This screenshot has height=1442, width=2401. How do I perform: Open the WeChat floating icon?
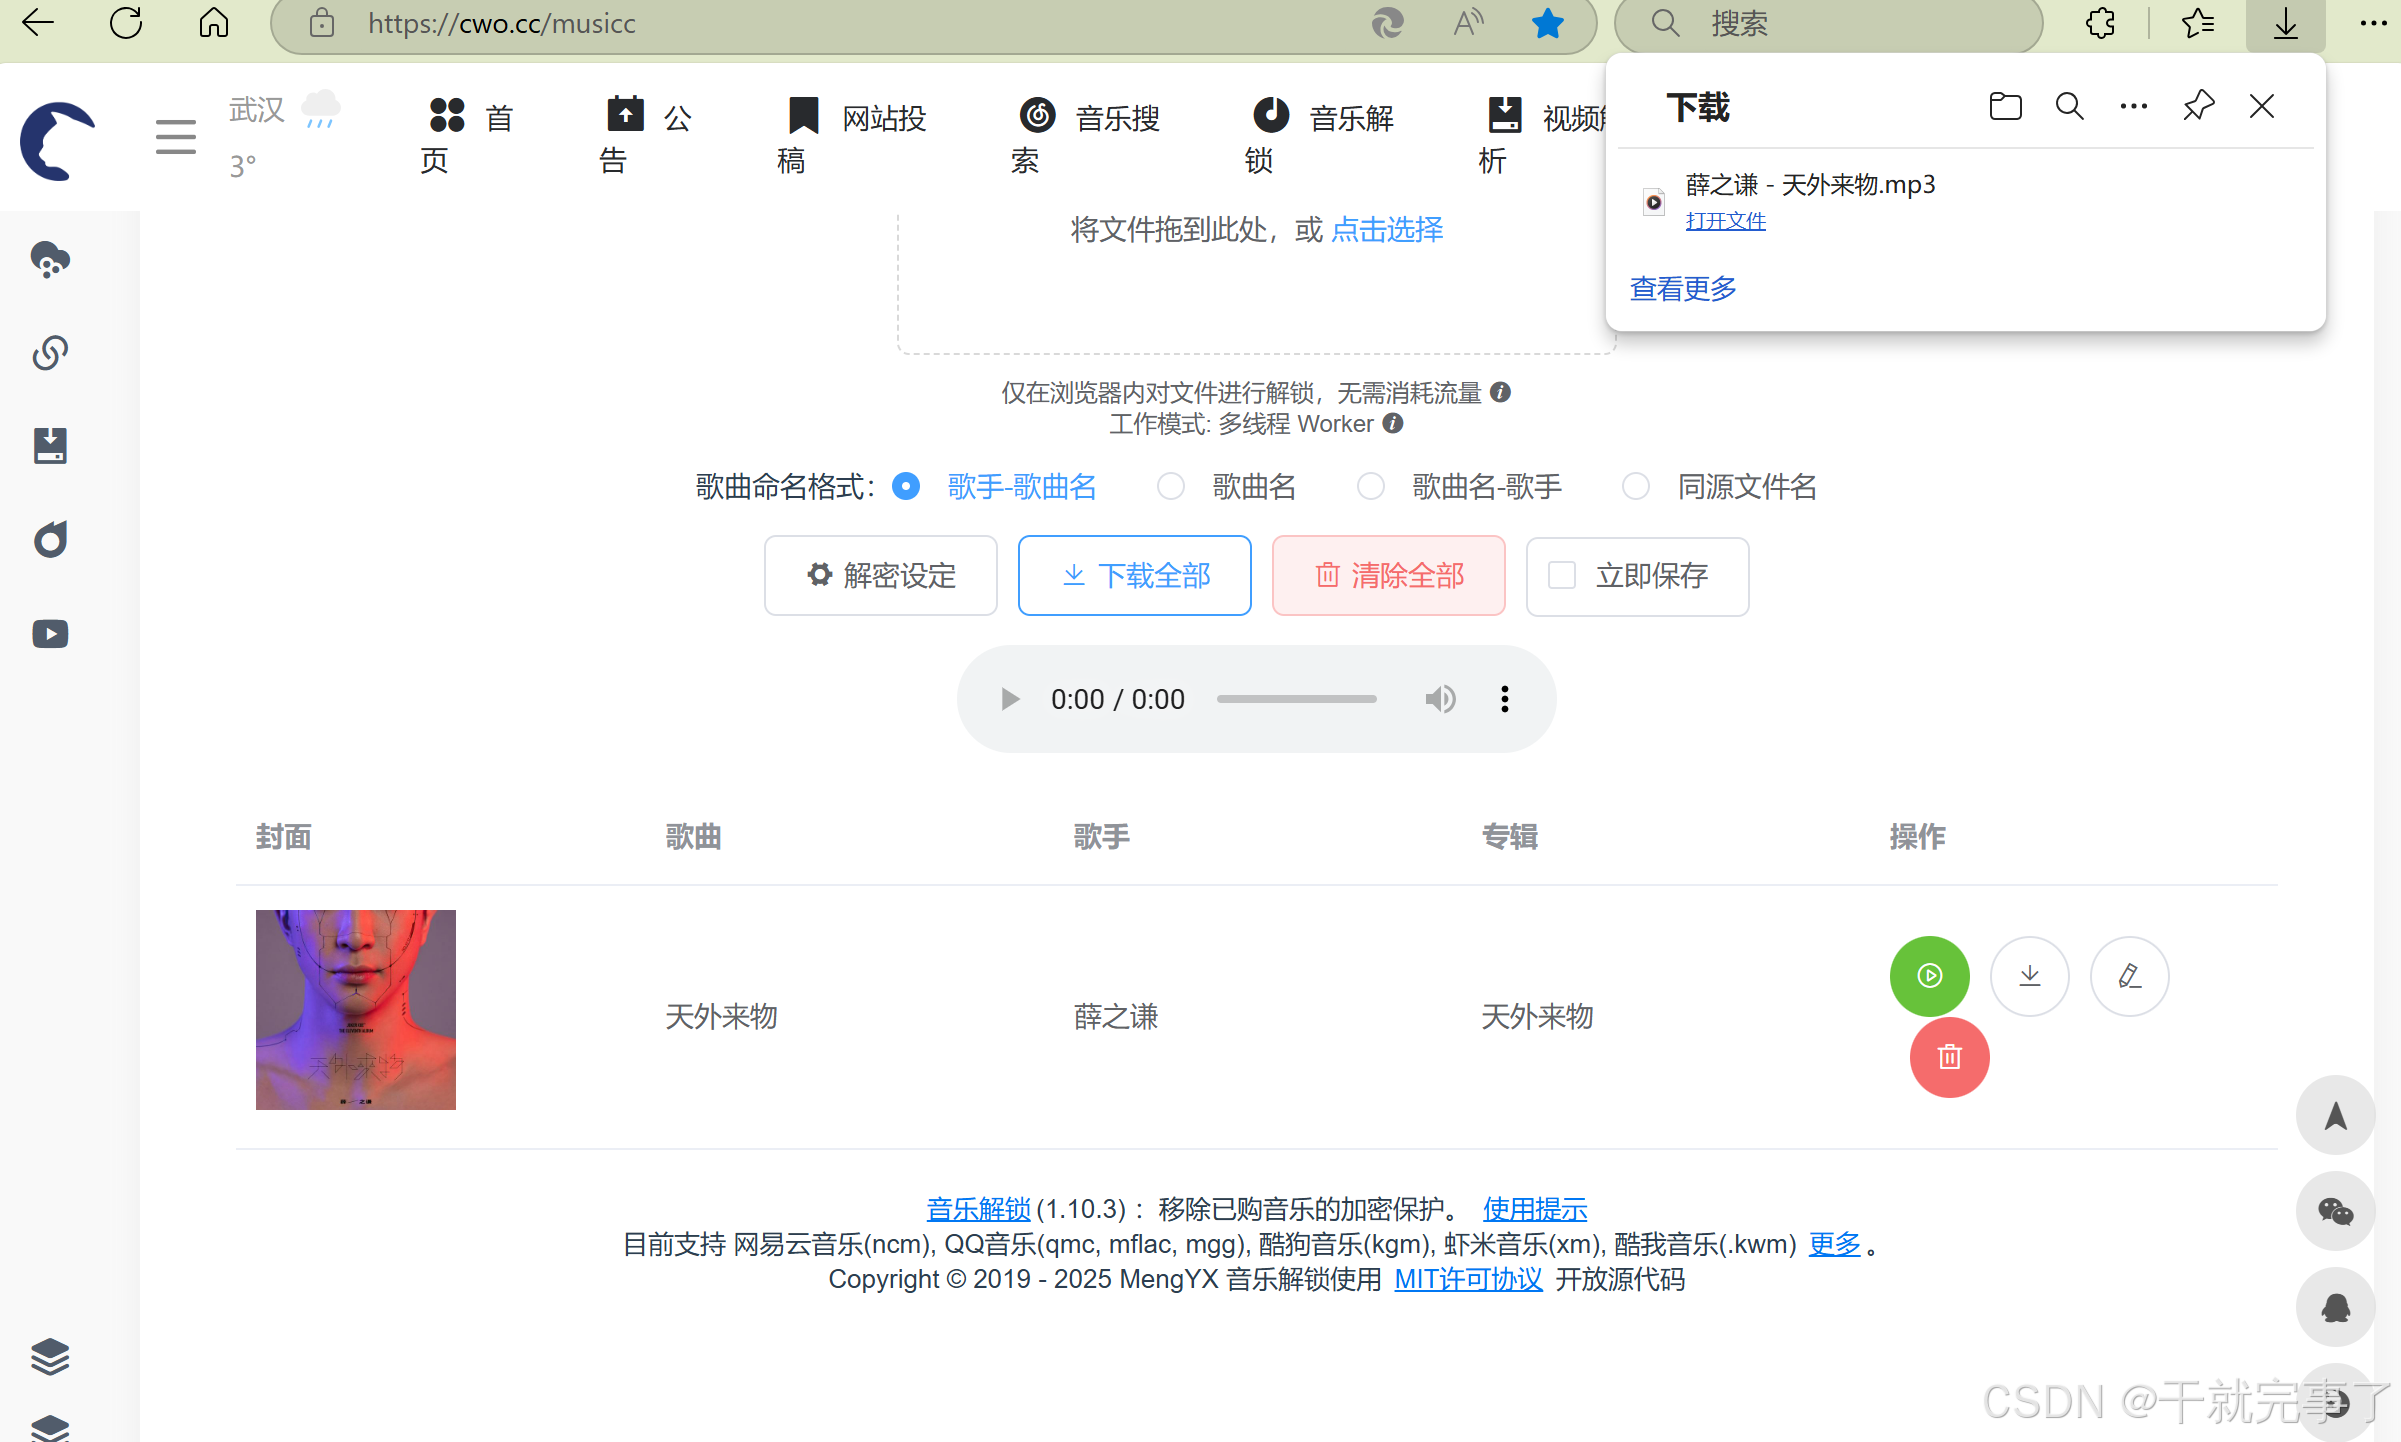coord(2335,1211)
